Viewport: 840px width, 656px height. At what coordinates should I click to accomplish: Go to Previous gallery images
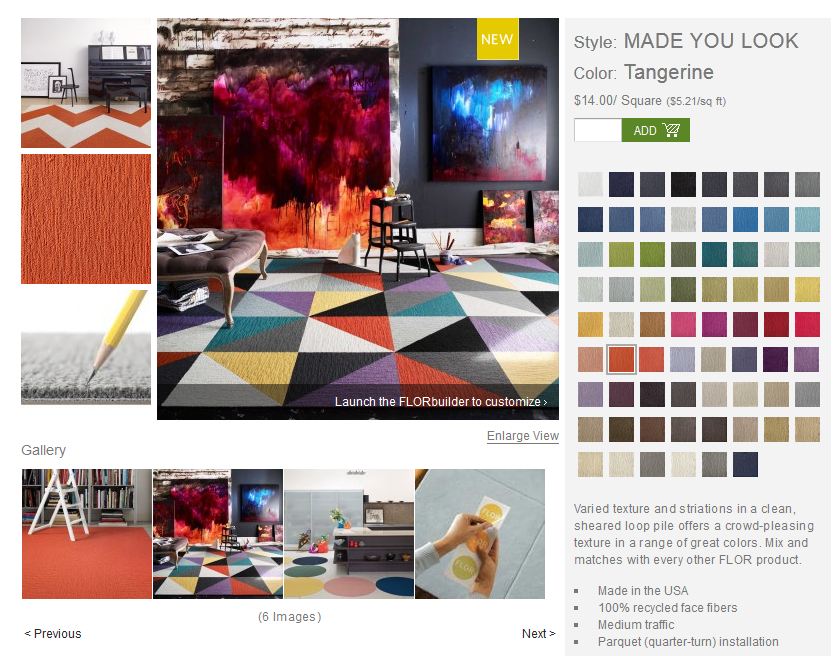point(52,634)
